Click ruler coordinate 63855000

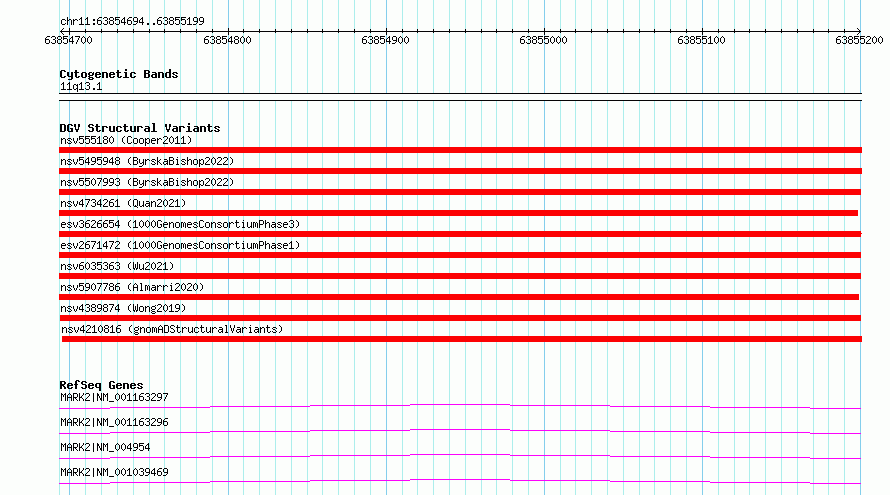(543, 40)
